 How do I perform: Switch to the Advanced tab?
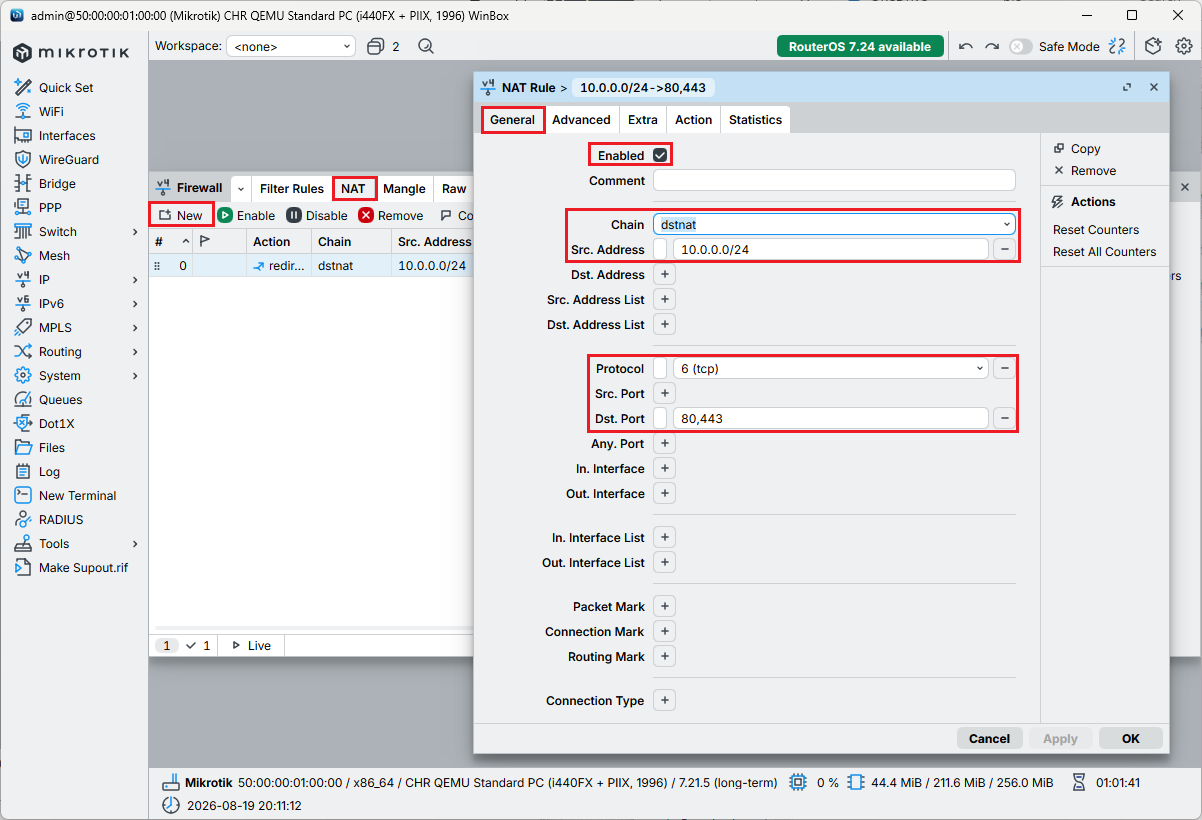[581, 119]
